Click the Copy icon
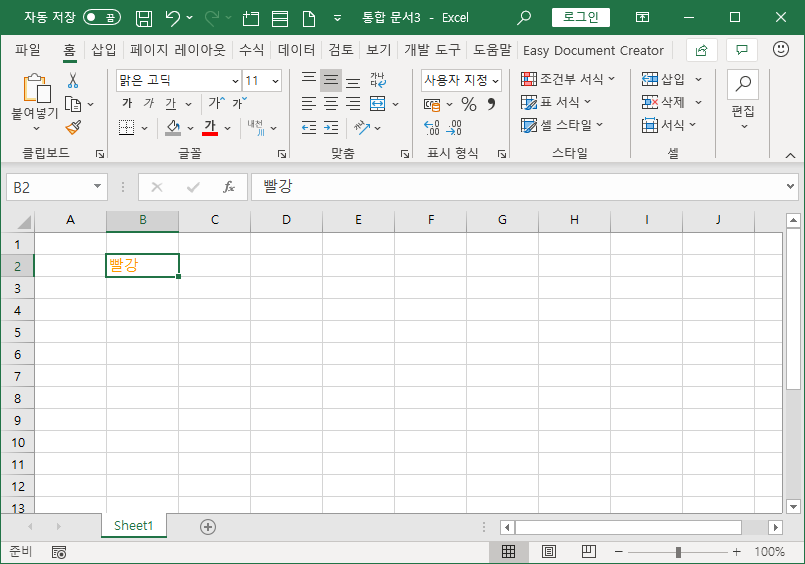805x564 pixels. pos(73,104)
